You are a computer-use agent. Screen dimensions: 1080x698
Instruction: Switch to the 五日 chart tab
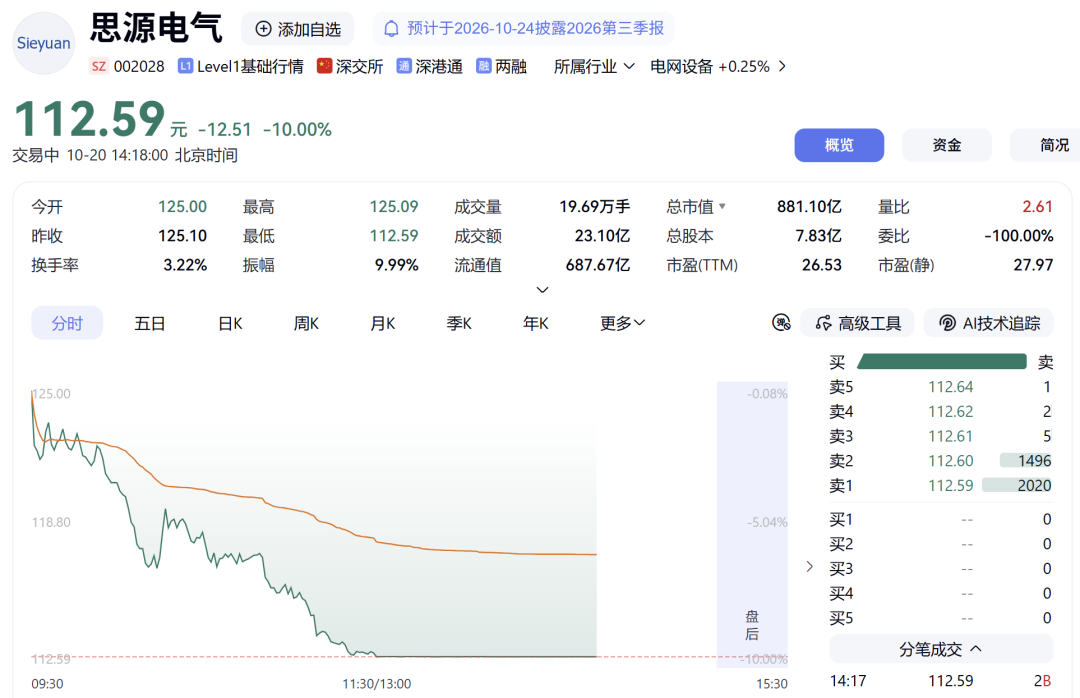pos(149,322)
